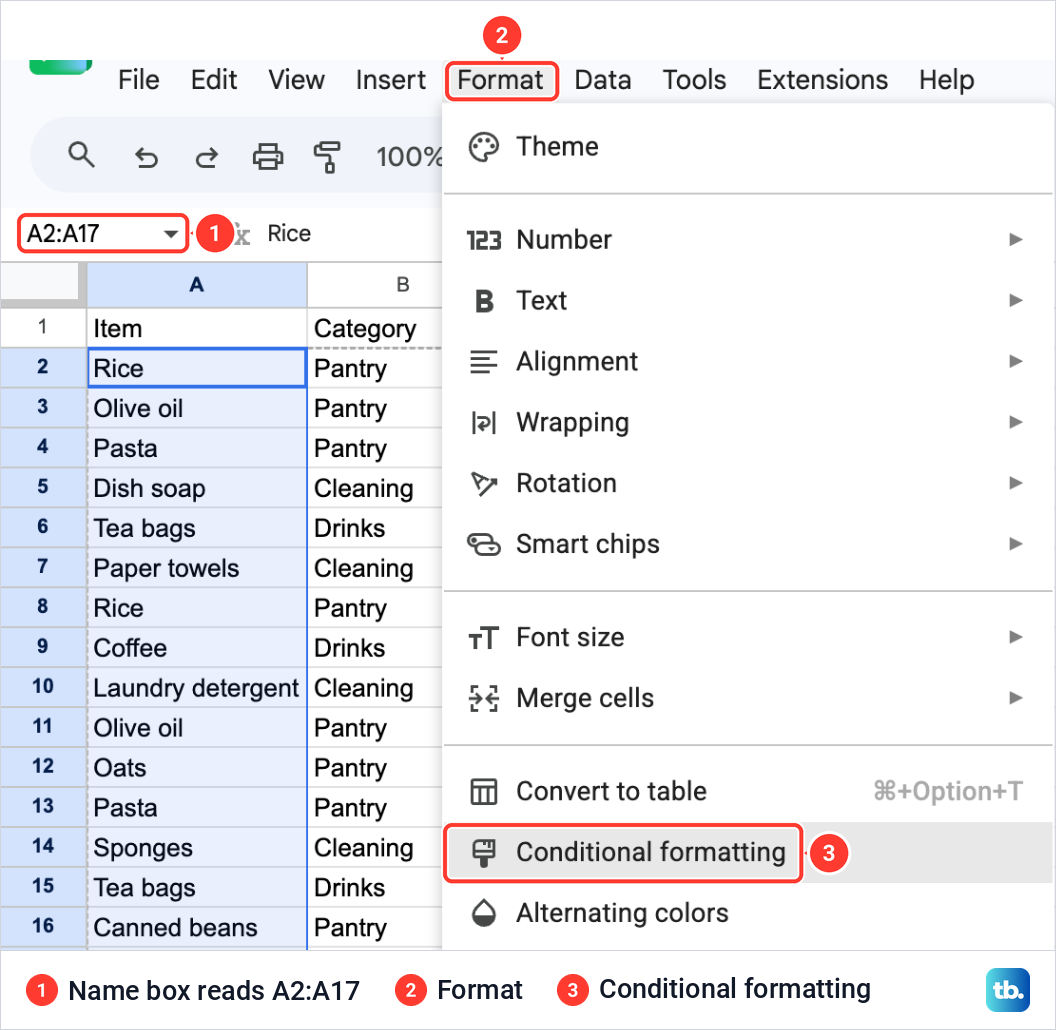Image resolution: width=1056 pixels, height=1030 pixels.
Task: Expand the Smart chips submenu arrow
Action: (1016, 544)
